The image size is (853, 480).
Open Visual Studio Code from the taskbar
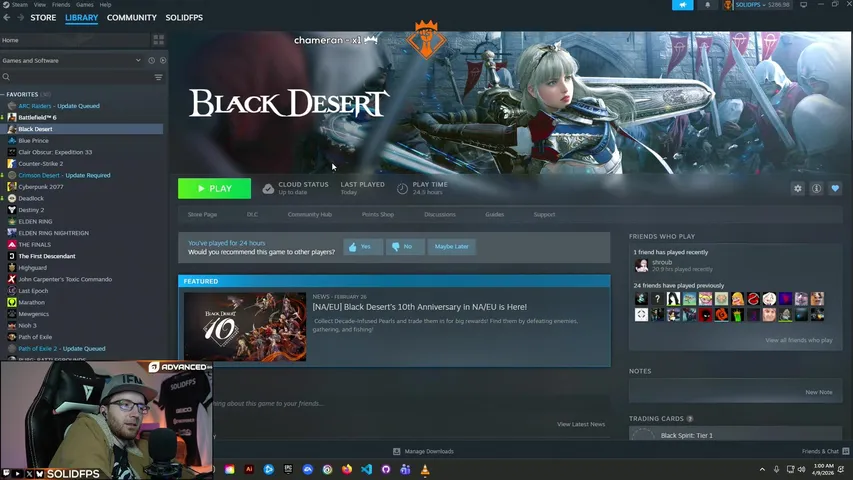point(366,469)
